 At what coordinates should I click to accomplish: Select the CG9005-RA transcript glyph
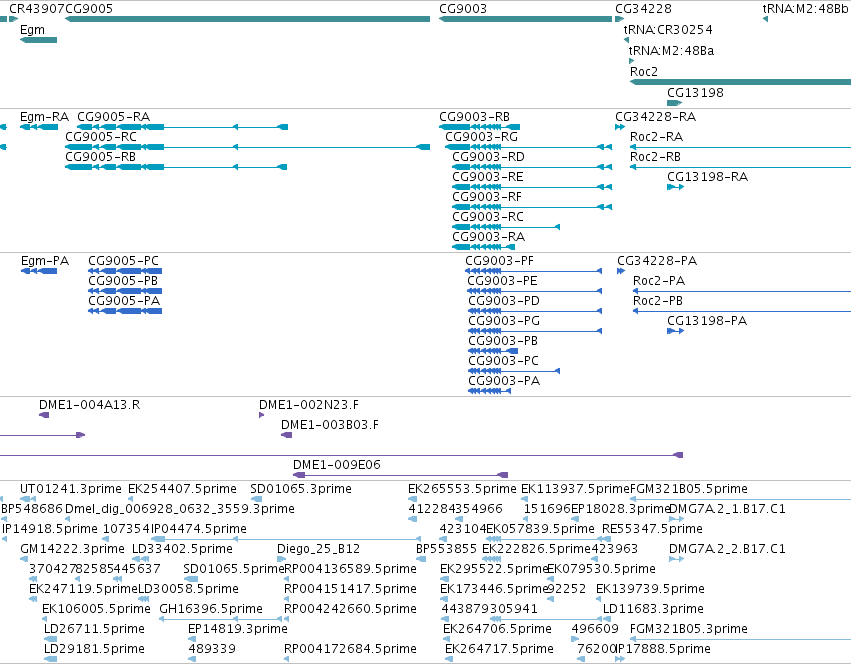point(182,127)
